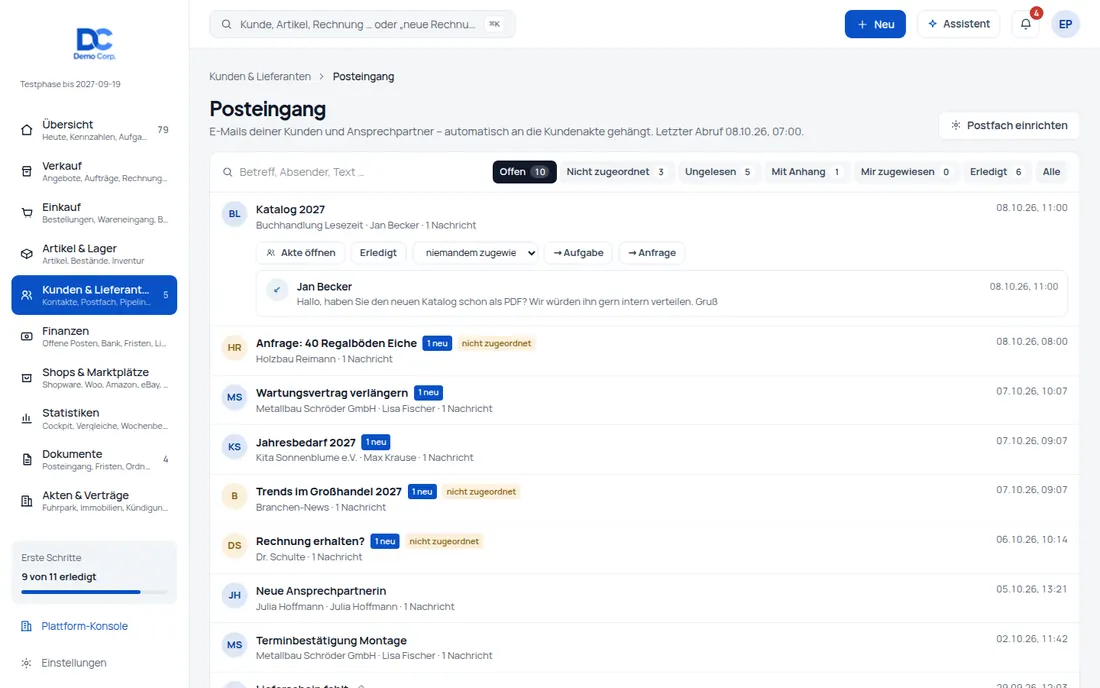Open the niemandem zugewiesen assignment dropdown
This screenshot has width=1100, height=688.
(476, 252)
